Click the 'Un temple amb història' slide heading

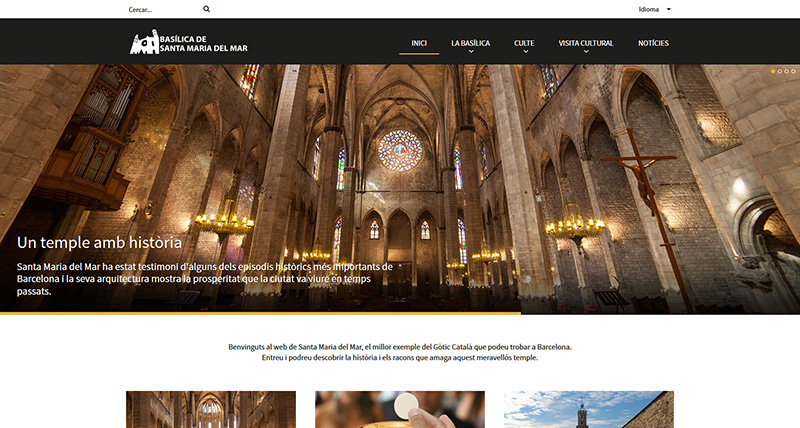click(99, 242)
